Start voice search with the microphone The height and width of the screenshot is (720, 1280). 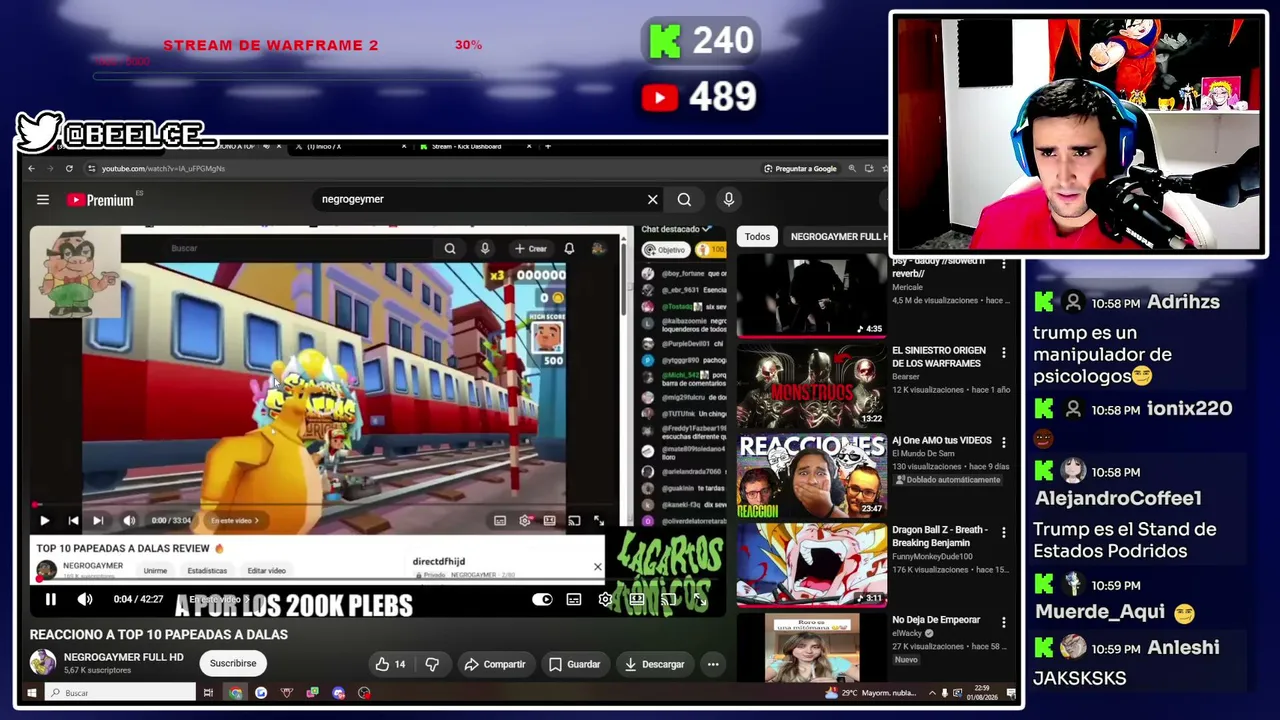[729, 200]
